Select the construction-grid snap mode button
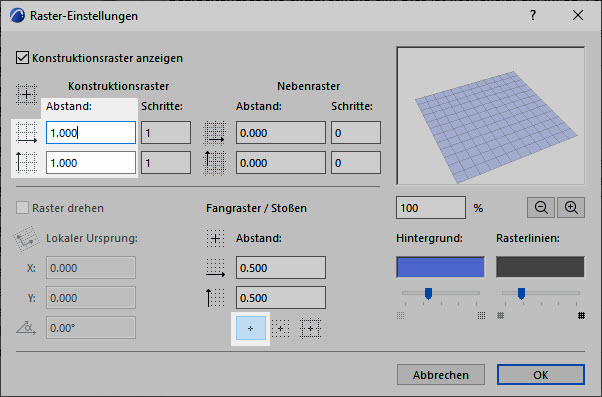The width and height of the screenshot is (602, 397). pos(310,328)
